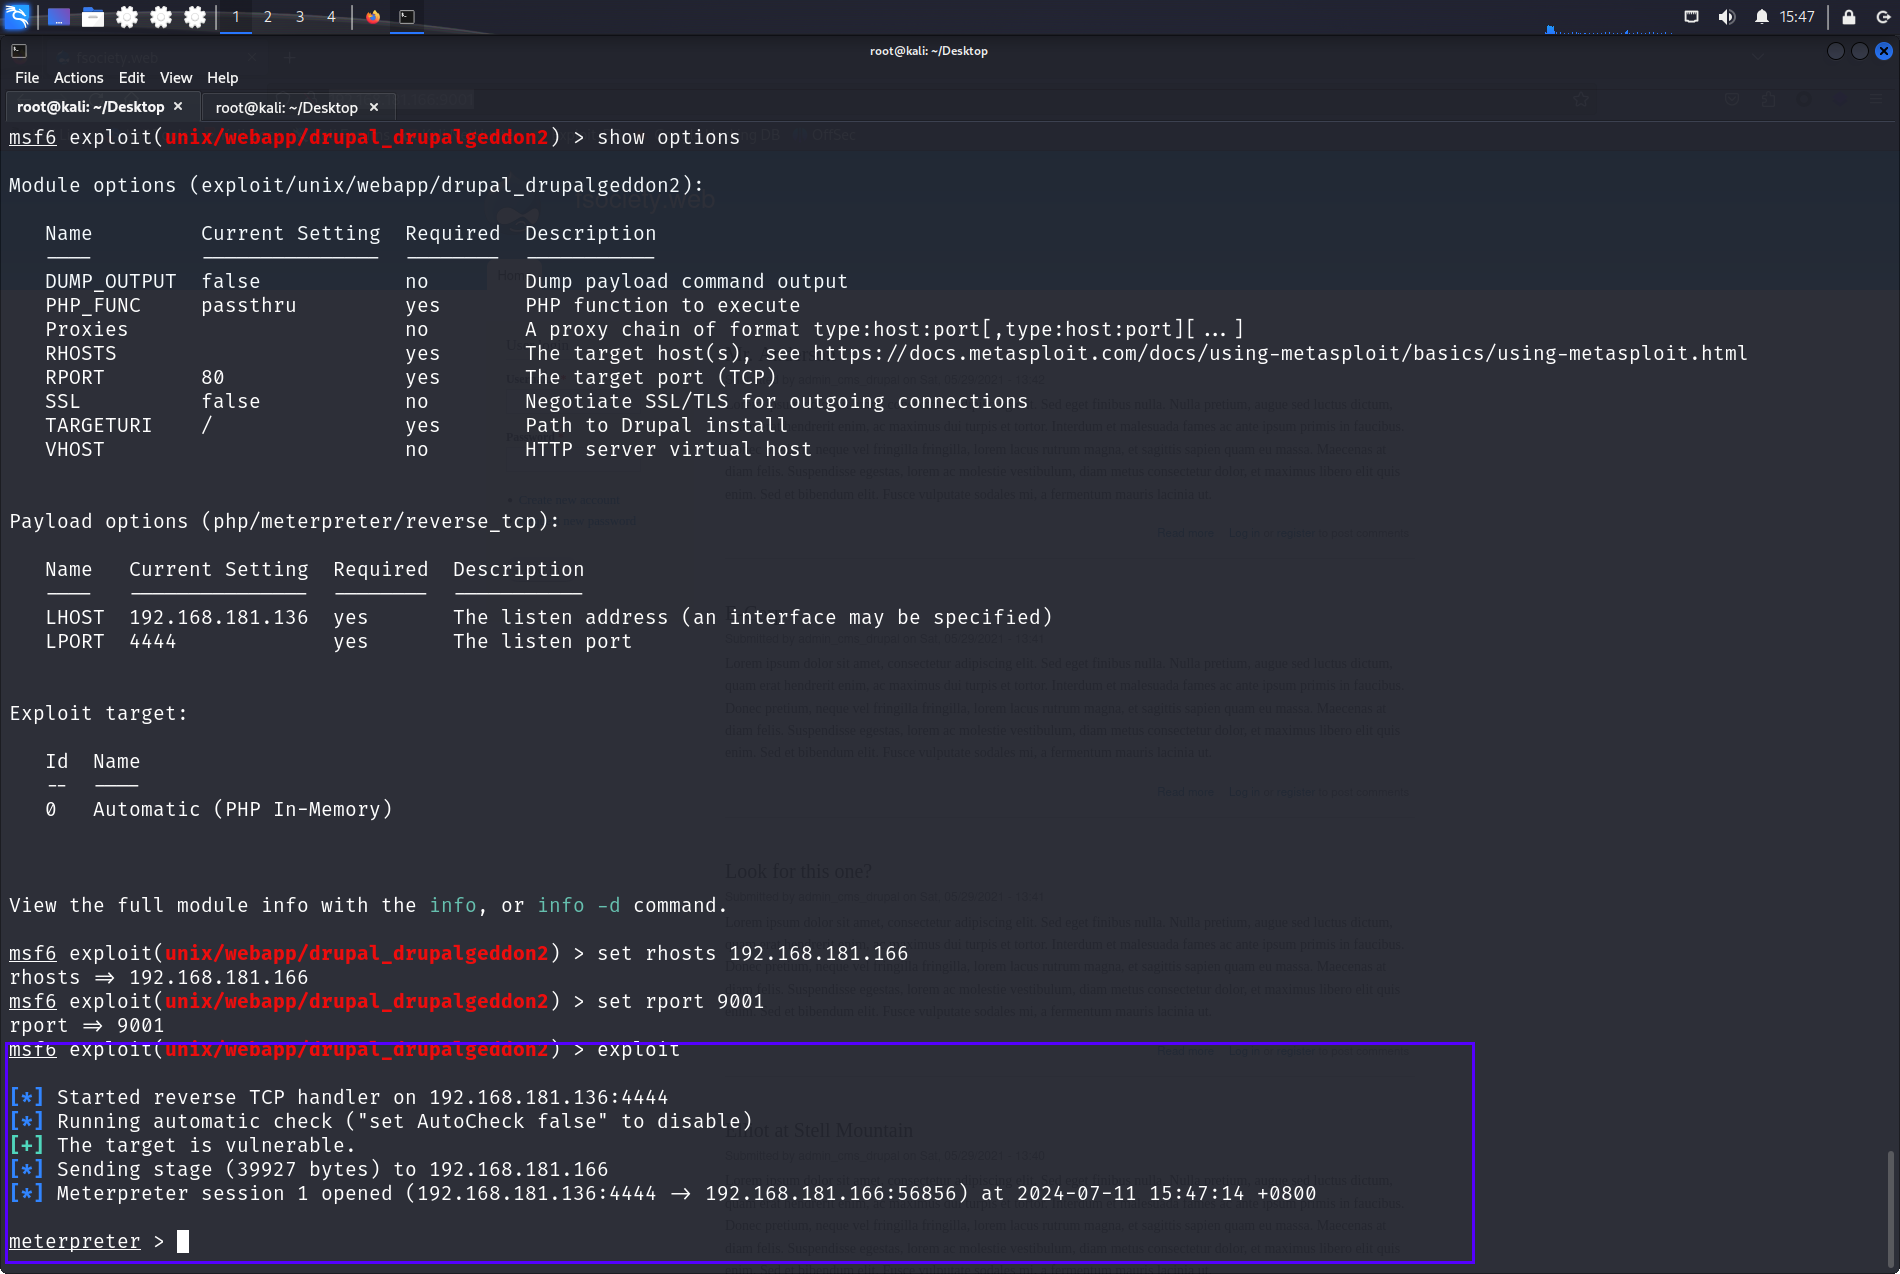Click LPORT value '4444'
The width and height of the screenshot is (1900, 1274).
point(153,642)
